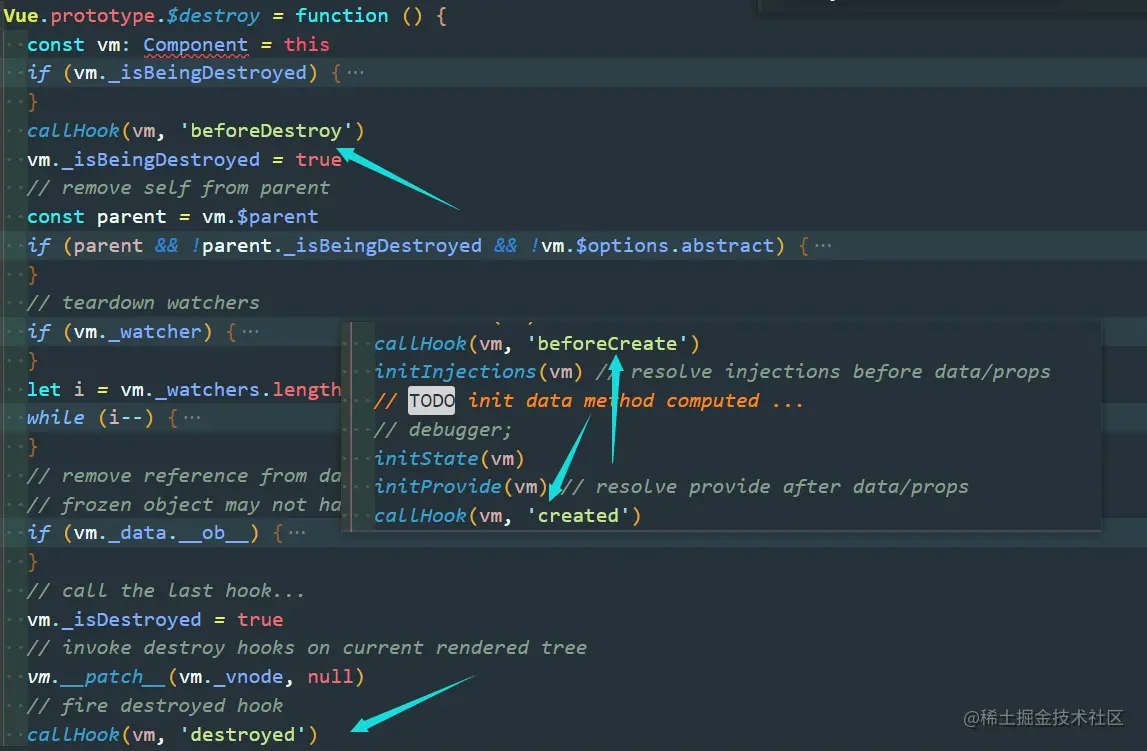1147x751 pixels.
Task: Click the __patch__ method name
Action: coord(113,677)
